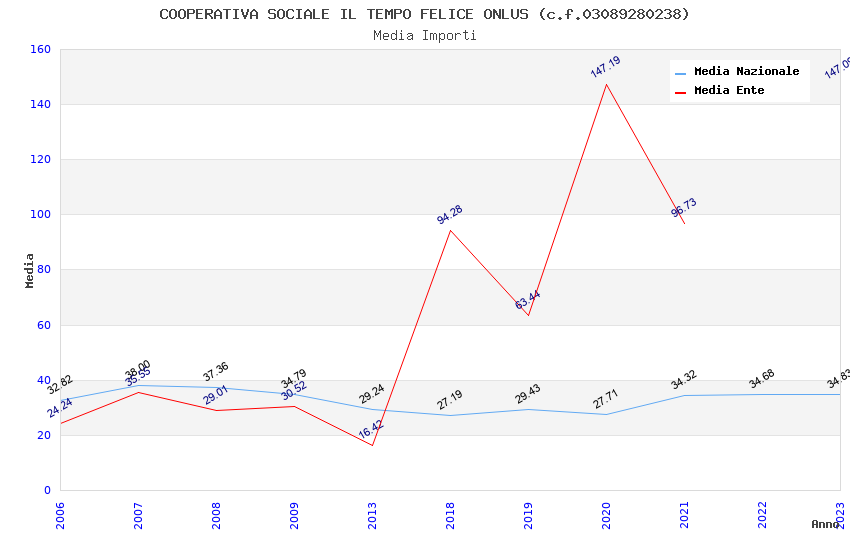The image size is (850, 550).
Task: Click the 27.19 national label at 2018
Action: (450, 400)
